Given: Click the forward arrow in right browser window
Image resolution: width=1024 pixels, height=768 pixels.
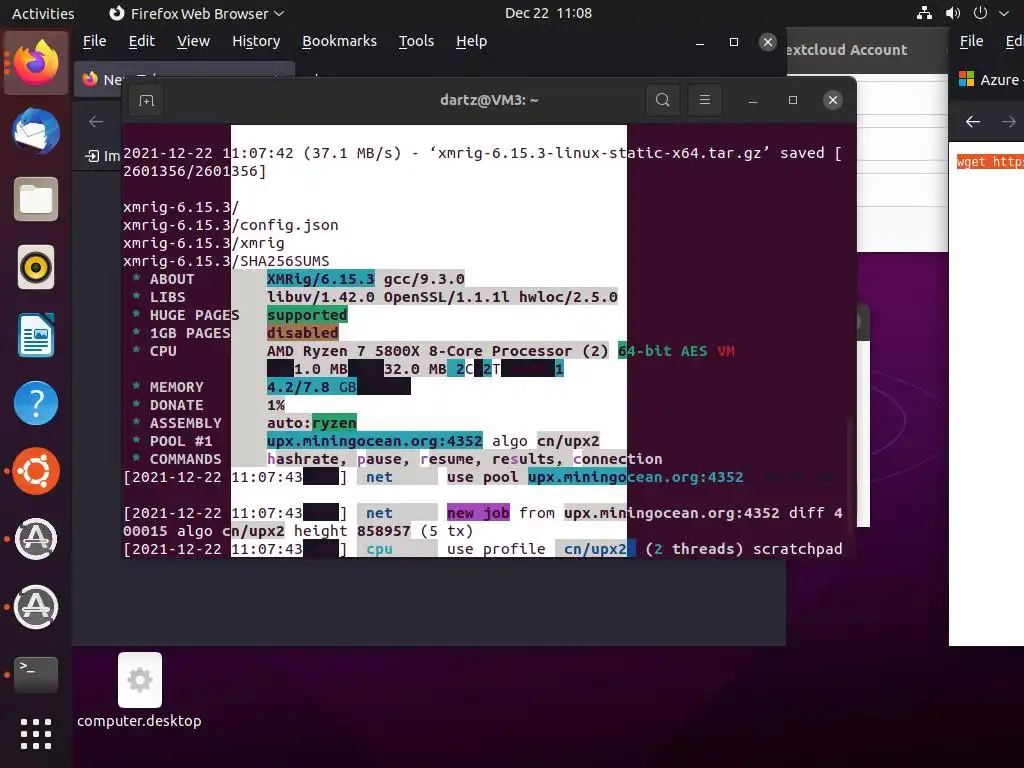Looking at the screenshot, I should point(1009,121).
